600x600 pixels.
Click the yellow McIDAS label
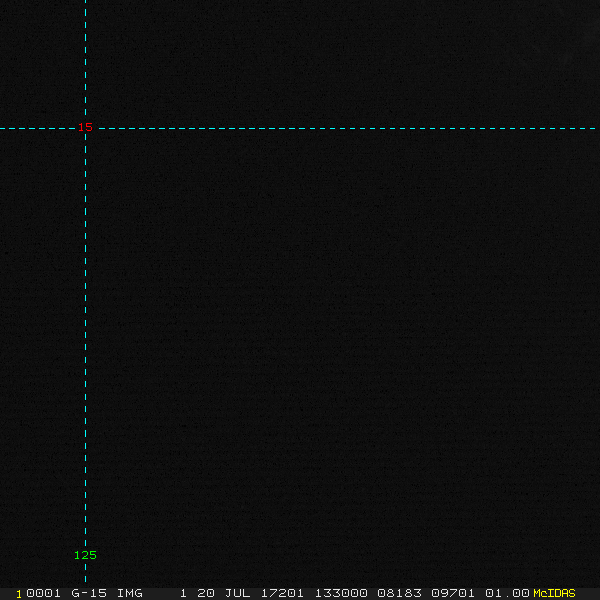point(554,593)
